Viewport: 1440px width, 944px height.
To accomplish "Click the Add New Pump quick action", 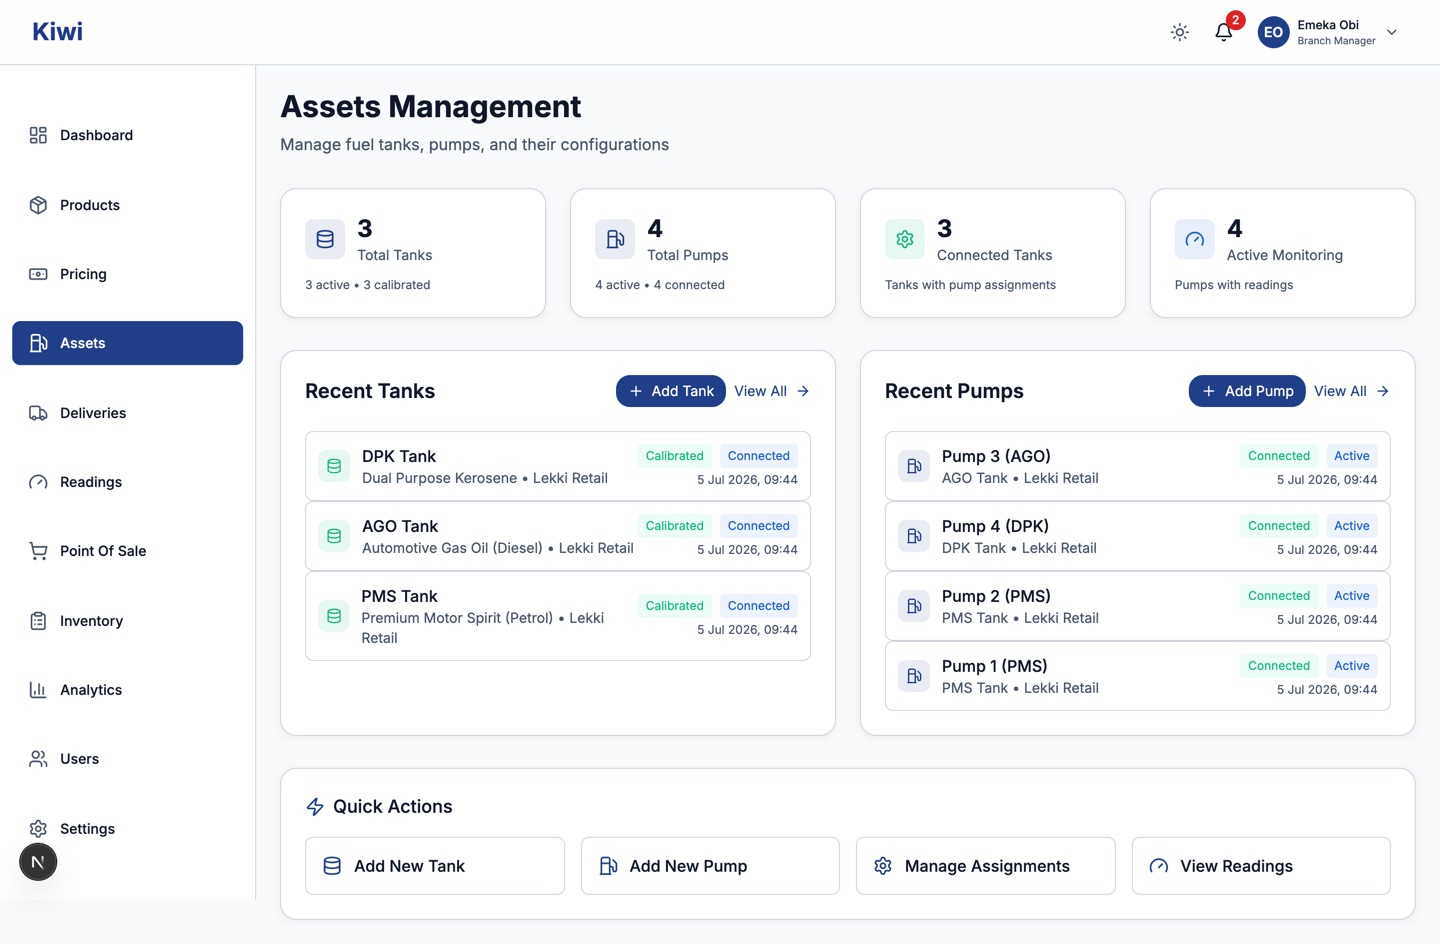I will click(x=710, y=866).
